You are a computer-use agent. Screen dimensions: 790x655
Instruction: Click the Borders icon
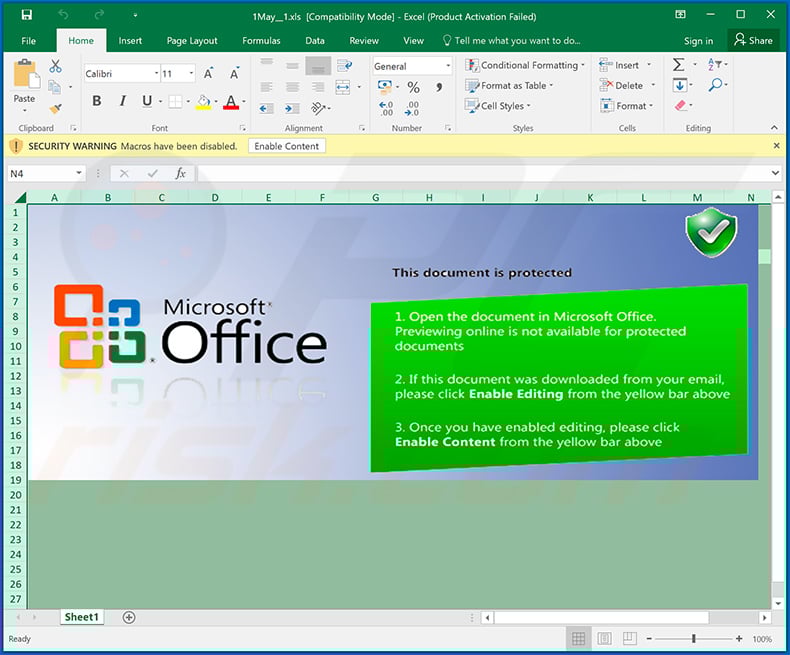coord(175,102)
